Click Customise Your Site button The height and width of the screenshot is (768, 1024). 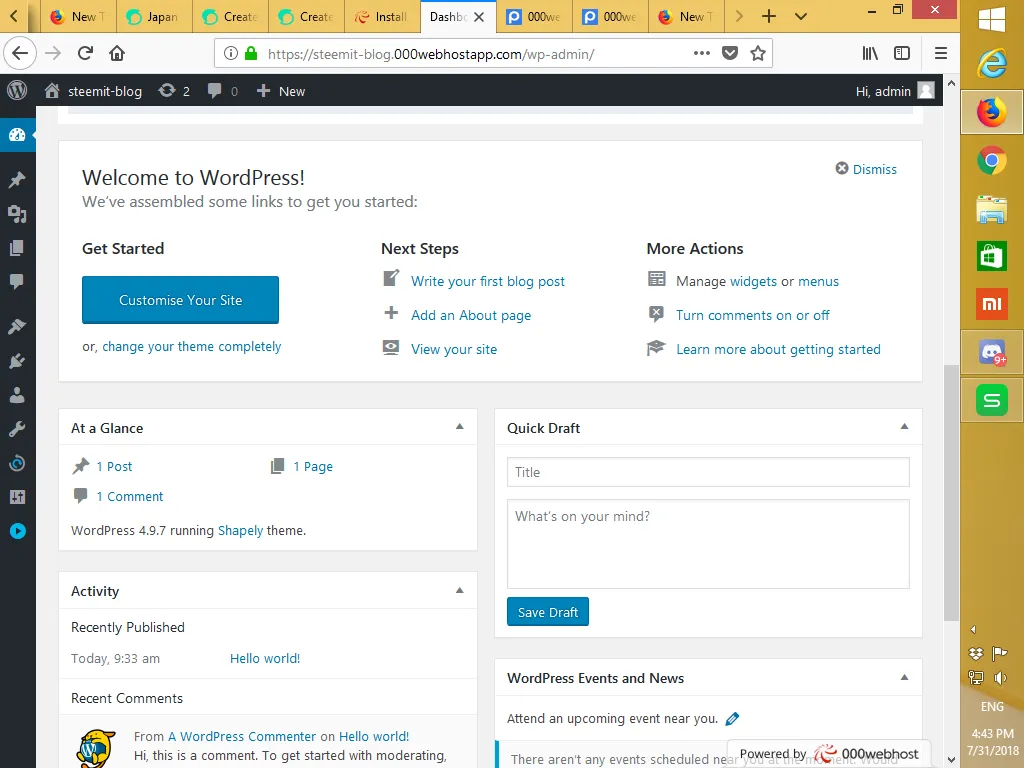(x=180, y=300)
